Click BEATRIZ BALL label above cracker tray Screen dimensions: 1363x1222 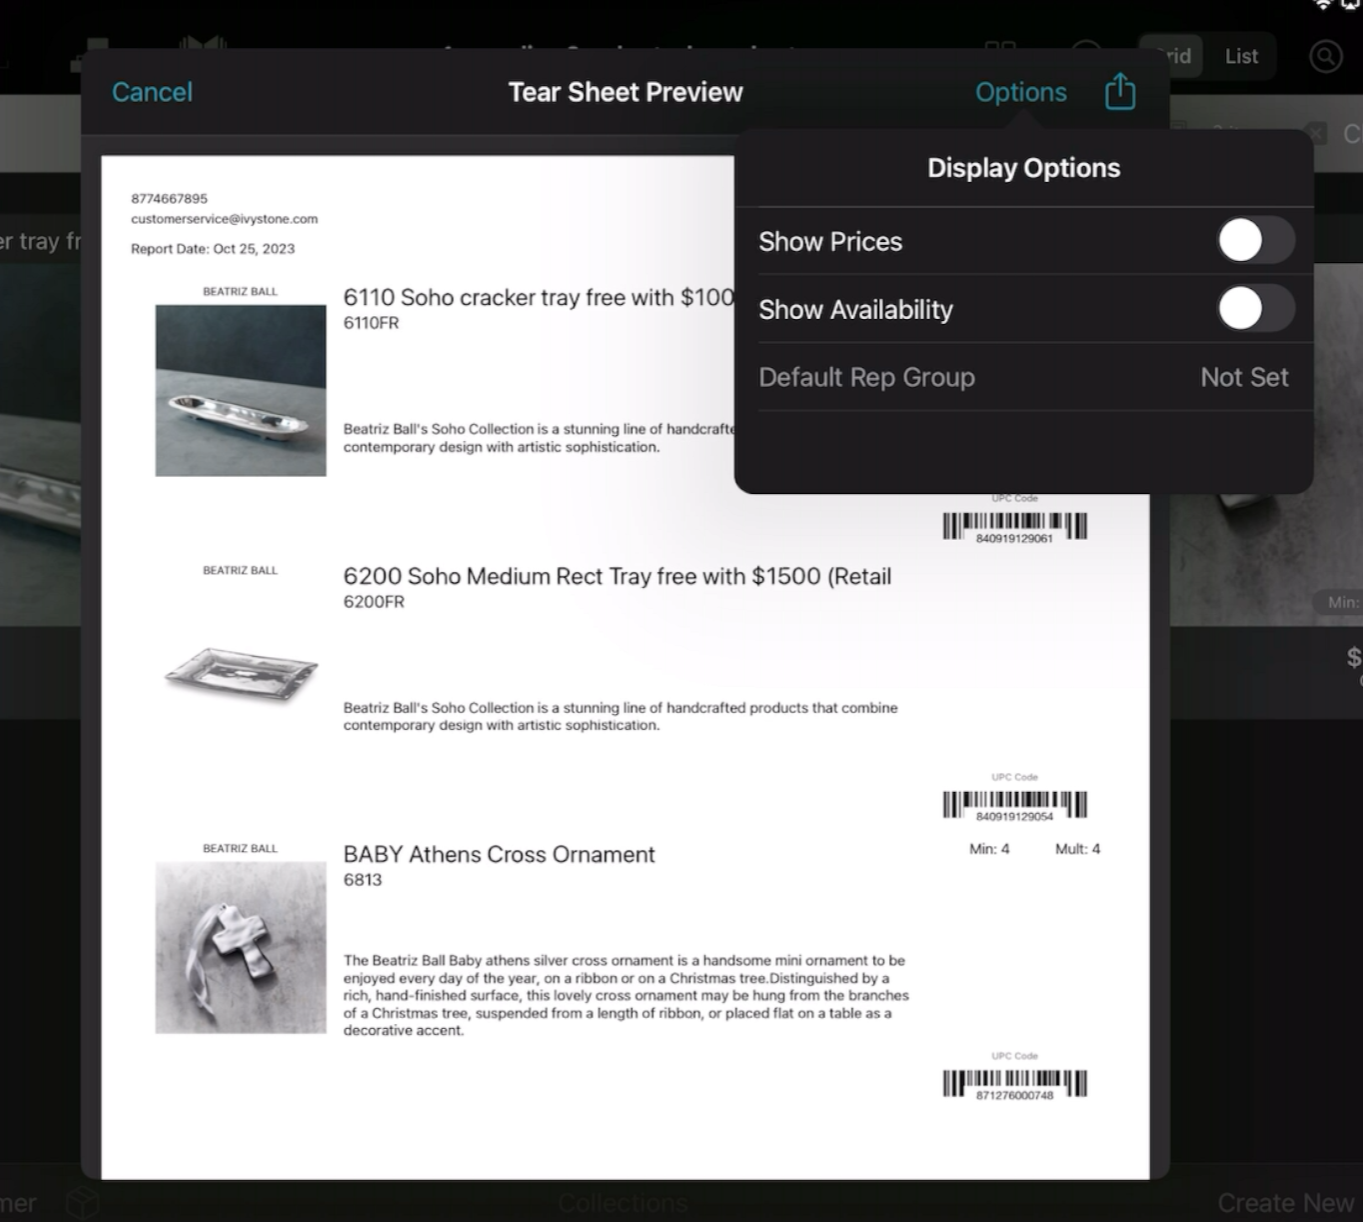pyautogui.click(x=240, y=292)
